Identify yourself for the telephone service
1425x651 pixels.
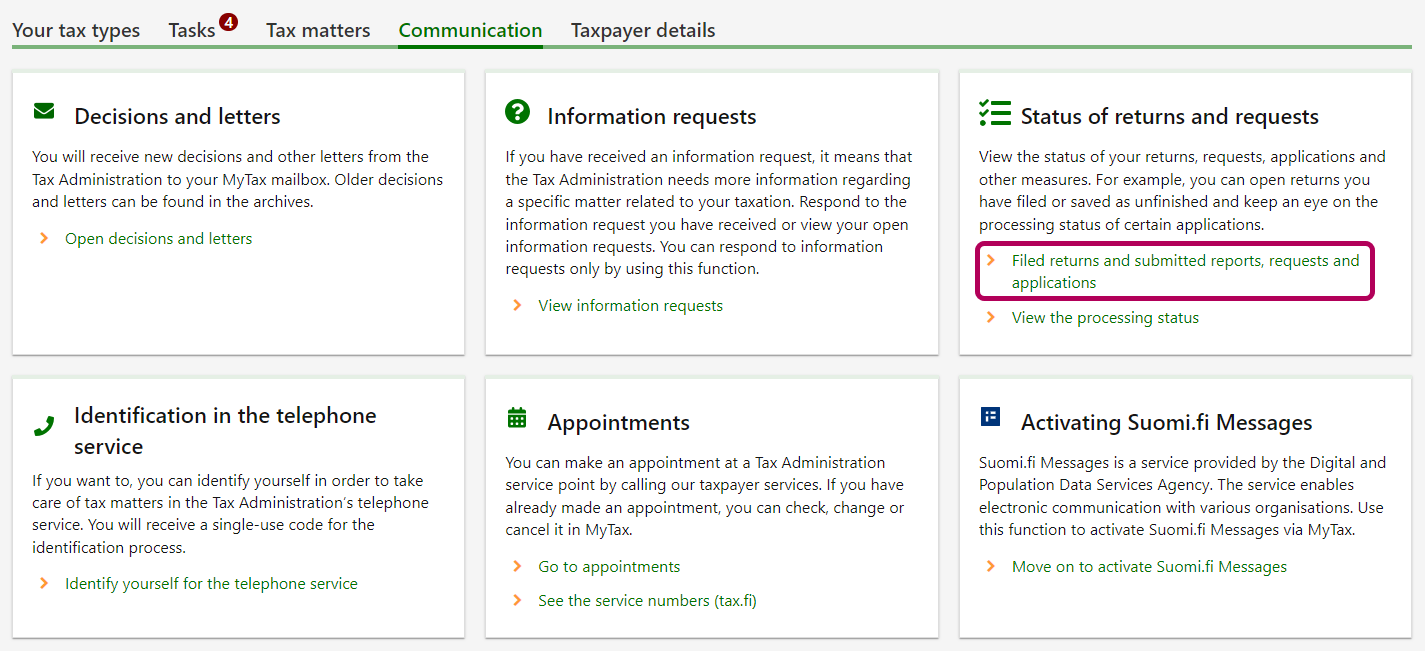coord(211,584)
